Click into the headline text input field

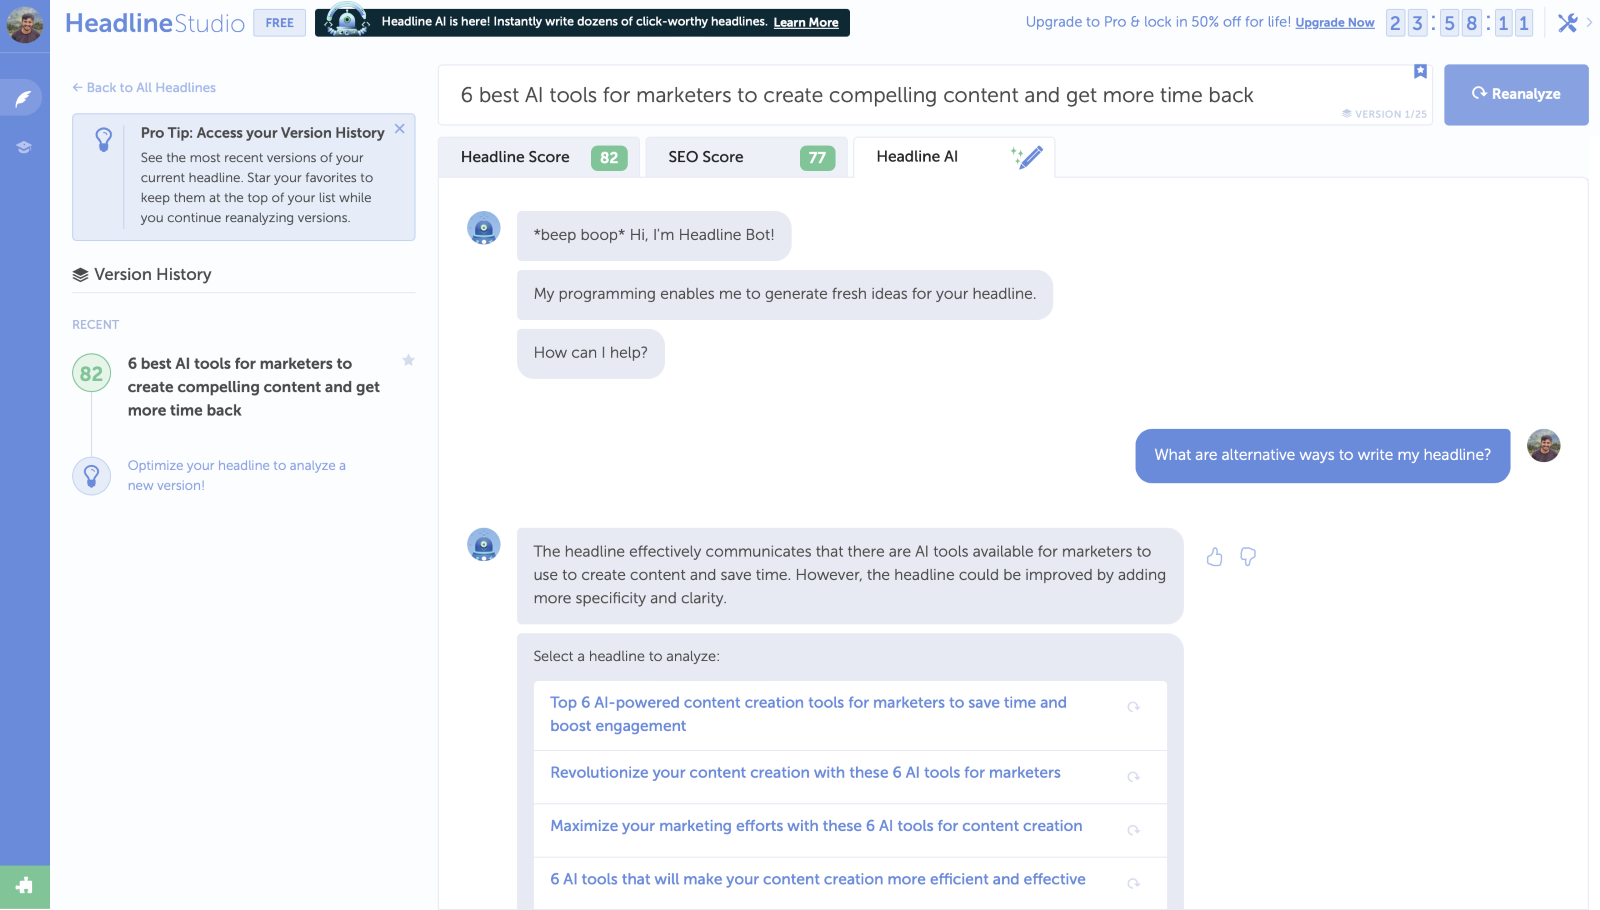[x=935, y=95]
